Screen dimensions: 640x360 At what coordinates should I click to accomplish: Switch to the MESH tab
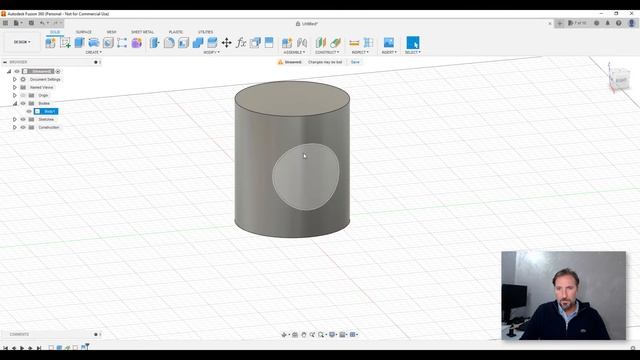tap(111, 32)
